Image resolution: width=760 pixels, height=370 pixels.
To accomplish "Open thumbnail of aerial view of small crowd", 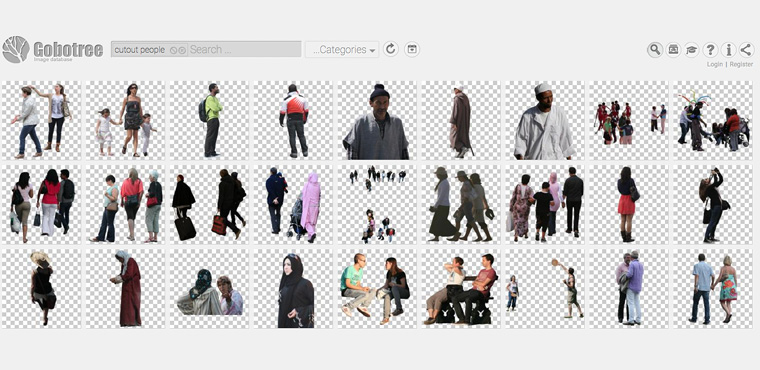I will (x=377, y=204).
